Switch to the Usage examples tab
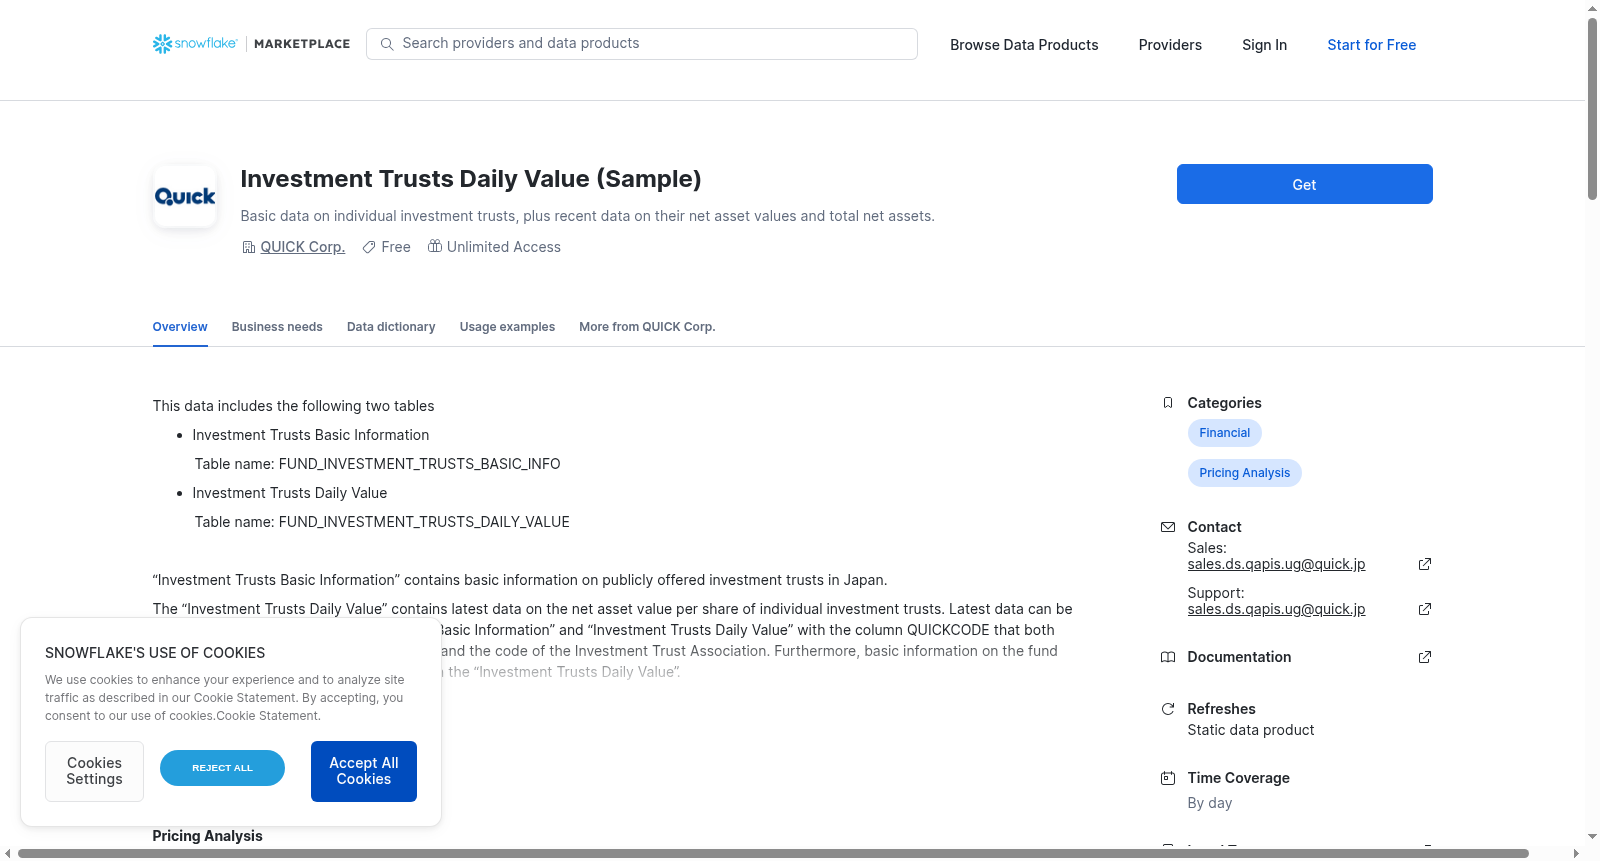 tap(507, 327)
